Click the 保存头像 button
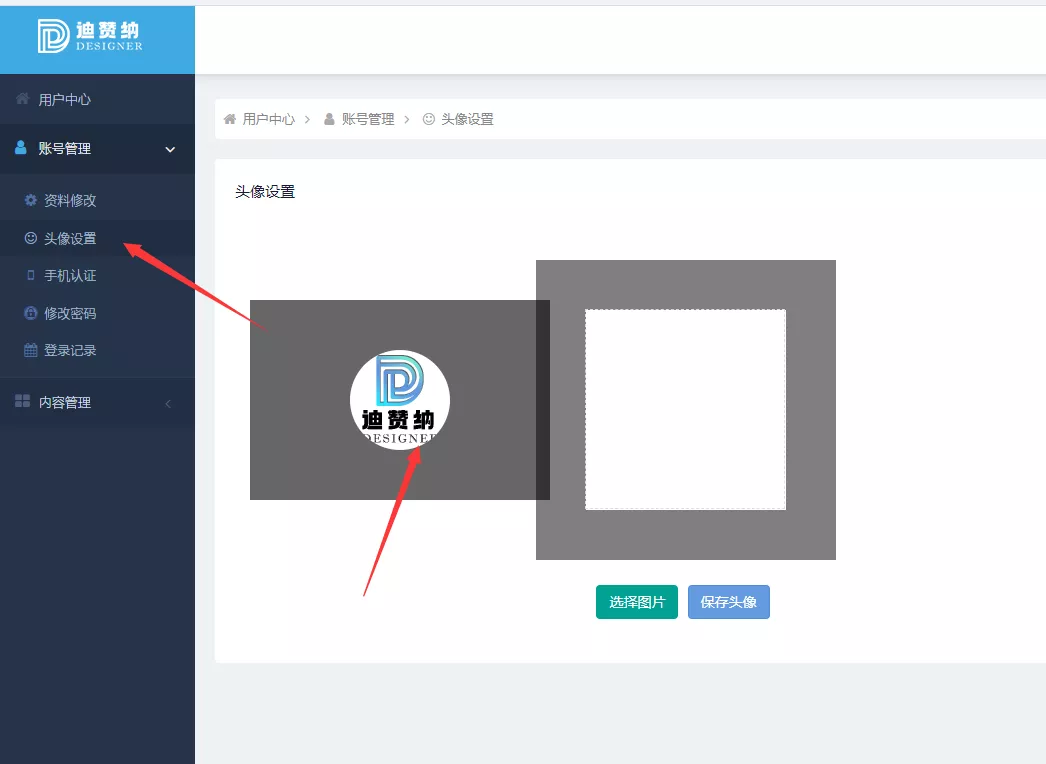 pyautogui.click(x=728, y=602)
